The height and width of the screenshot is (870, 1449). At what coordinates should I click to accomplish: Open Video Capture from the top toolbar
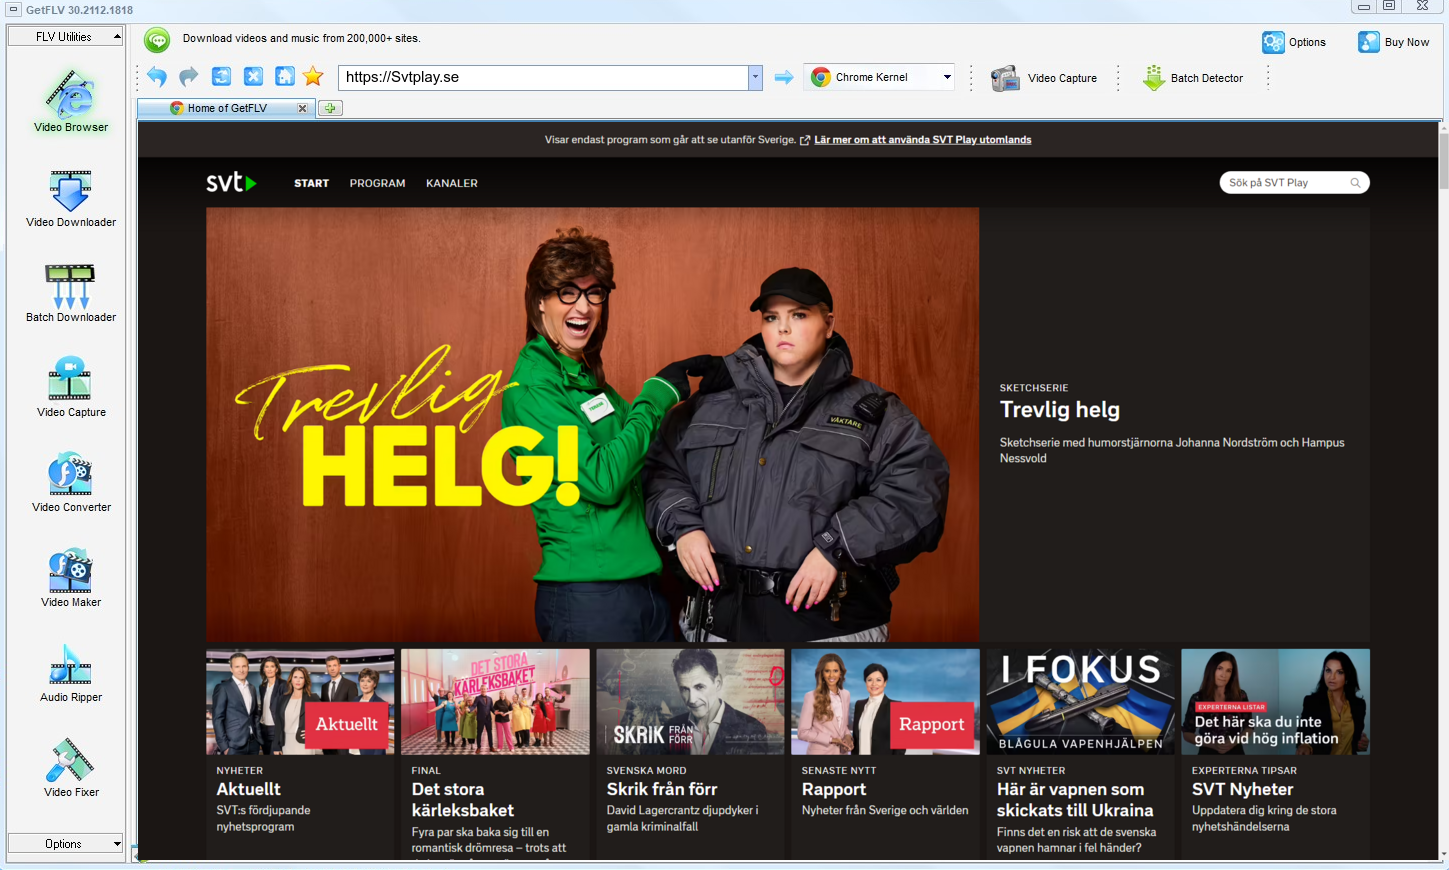[x=1044, y=78]
